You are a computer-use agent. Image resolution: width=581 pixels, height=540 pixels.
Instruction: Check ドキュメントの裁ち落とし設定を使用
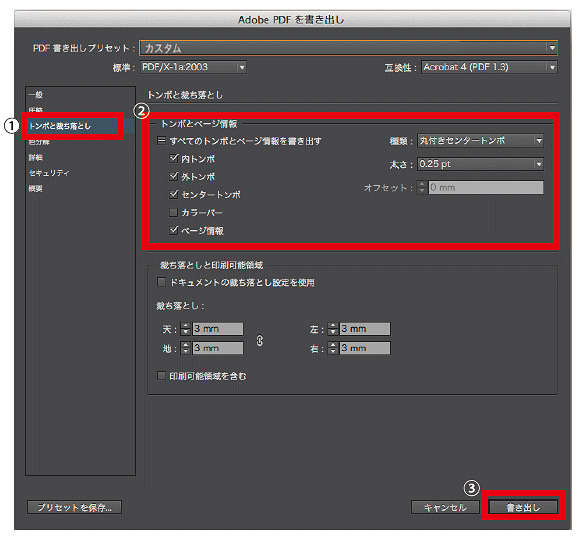coord(162,282)
